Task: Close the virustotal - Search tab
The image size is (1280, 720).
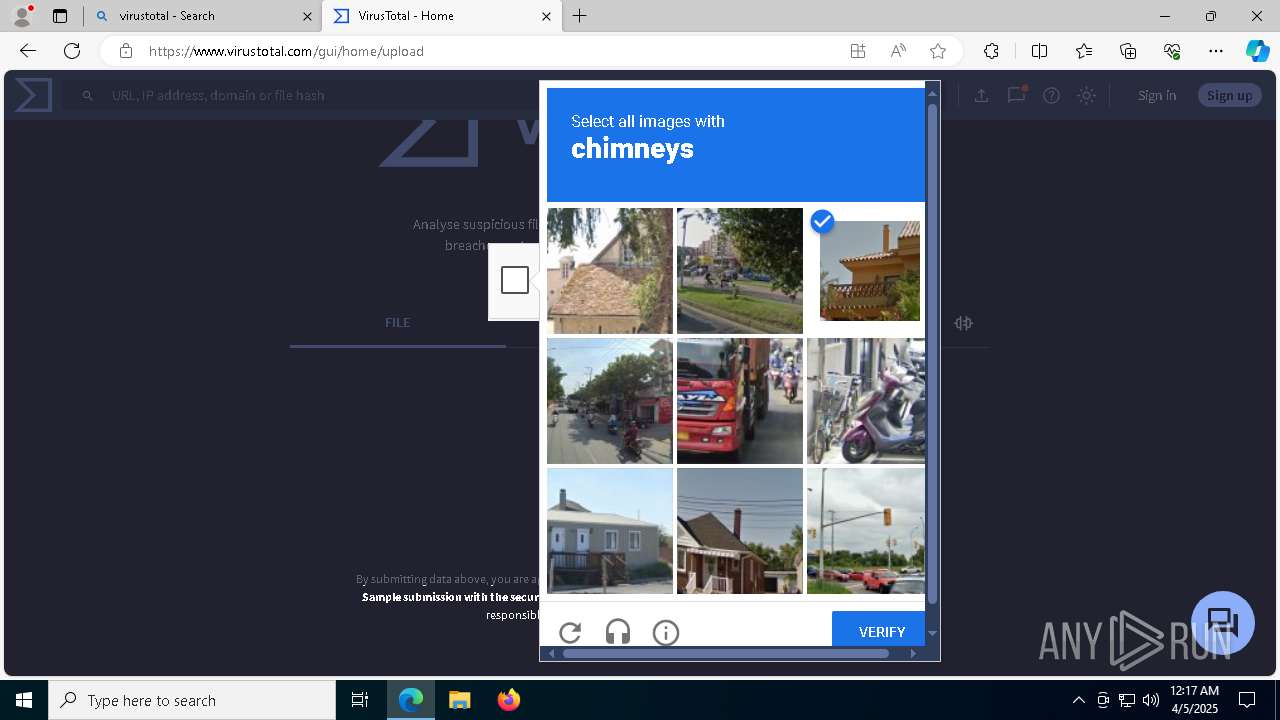Action: click(307, 16)
